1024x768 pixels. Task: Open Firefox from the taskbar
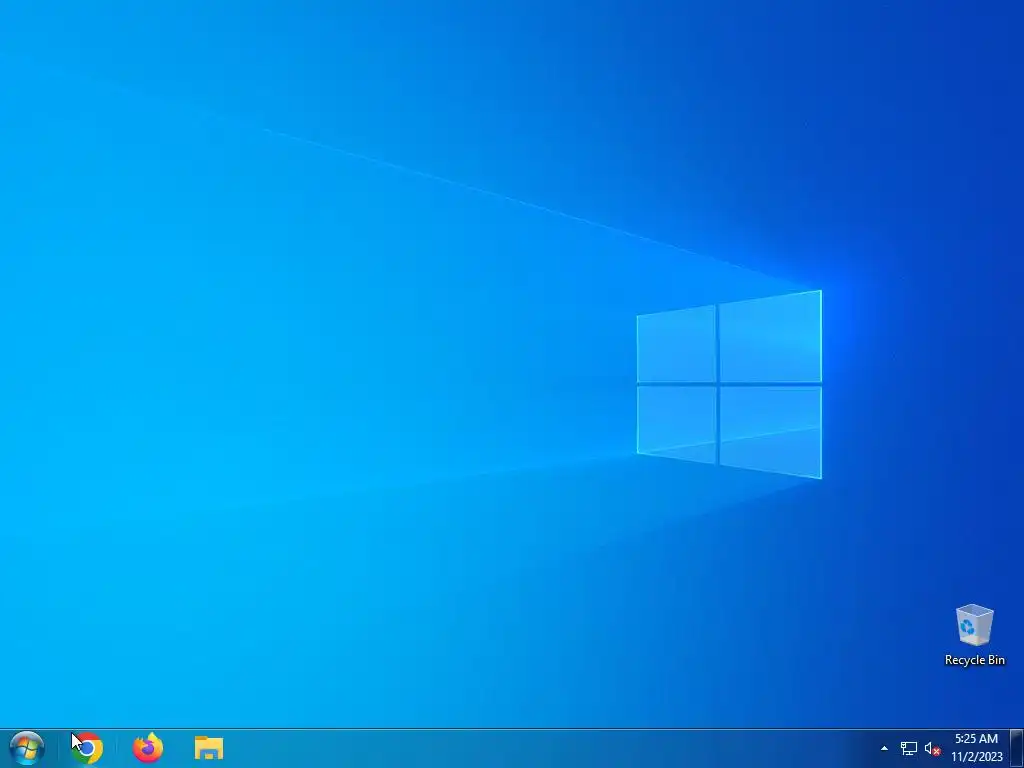pos(148,748)
